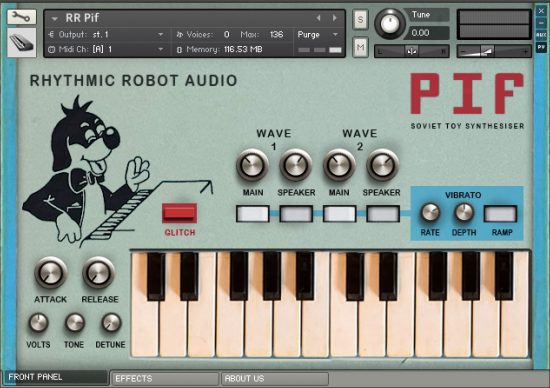
Task: Switch to the Effects tab
Action: [165, 379]
